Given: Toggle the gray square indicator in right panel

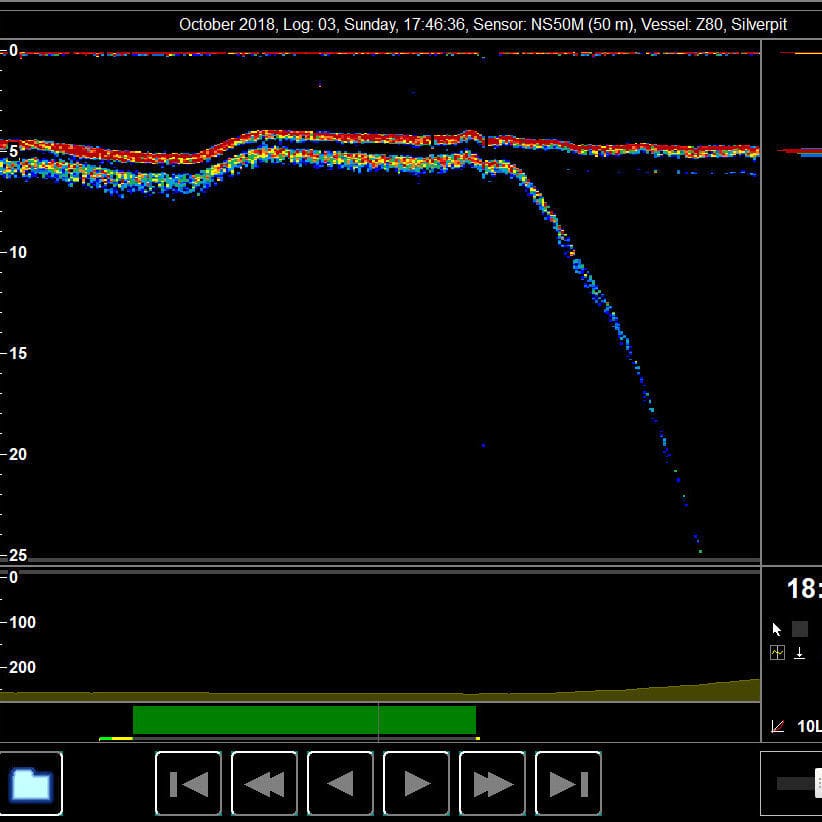Looking at the screenshot, I should click(x=799, y=628).
